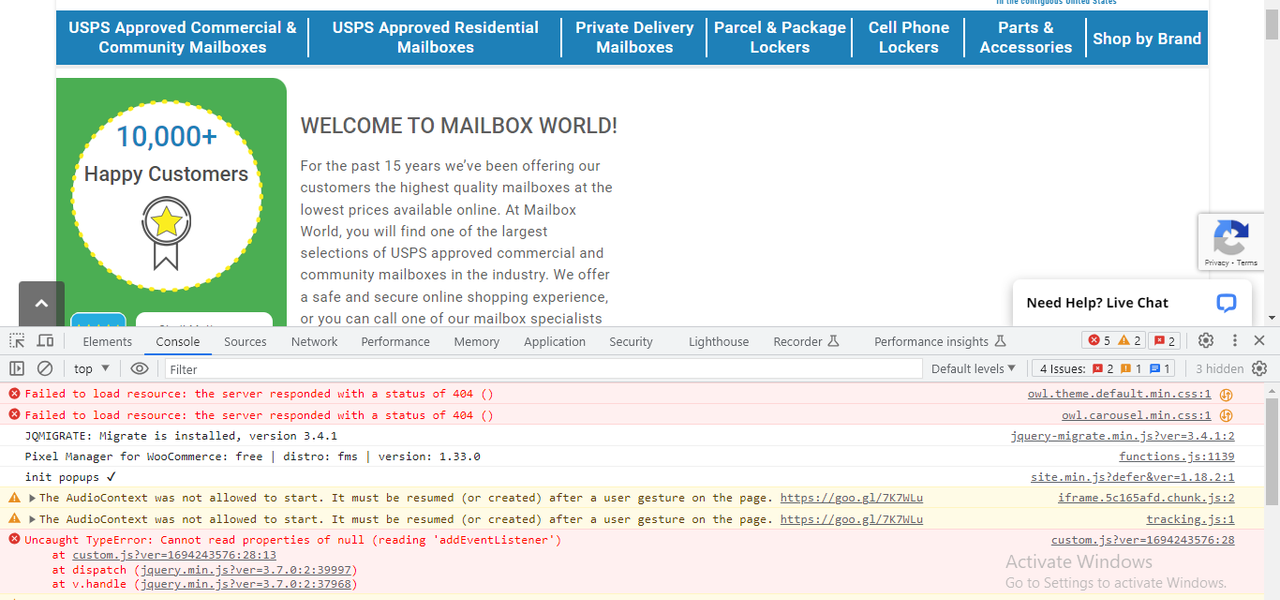Screen dimensions: 1280x600
Task: Click the error icon on the Uncaught TypeError row
Action: [14, 540]
